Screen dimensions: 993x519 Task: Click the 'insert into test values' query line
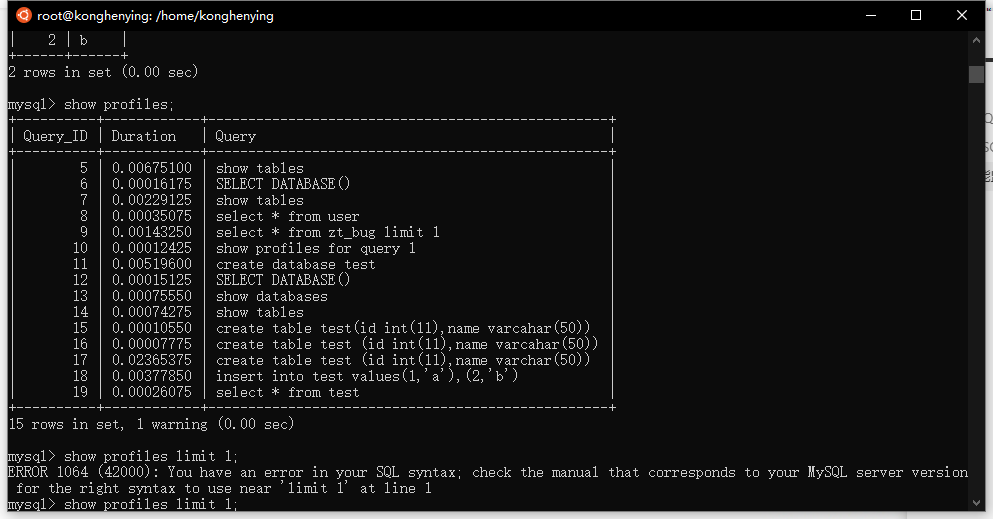coord(367,376)
